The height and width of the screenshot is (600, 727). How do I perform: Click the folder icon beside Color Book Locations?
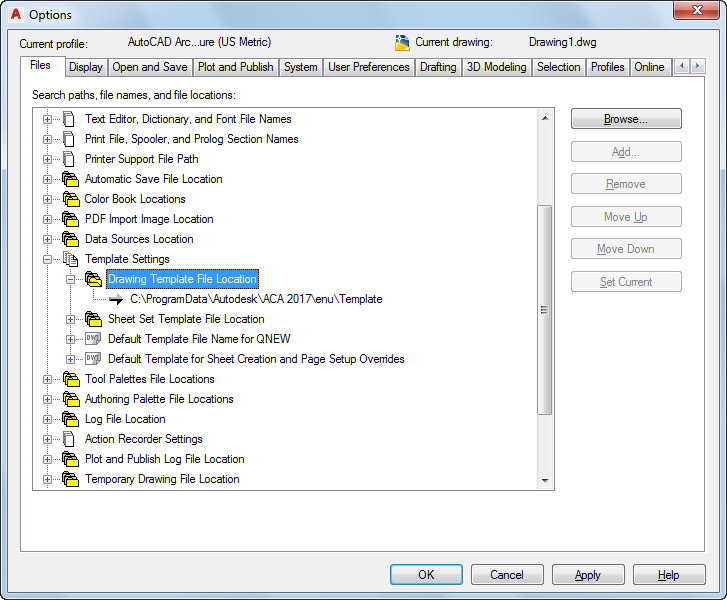[x=70, y=199]
